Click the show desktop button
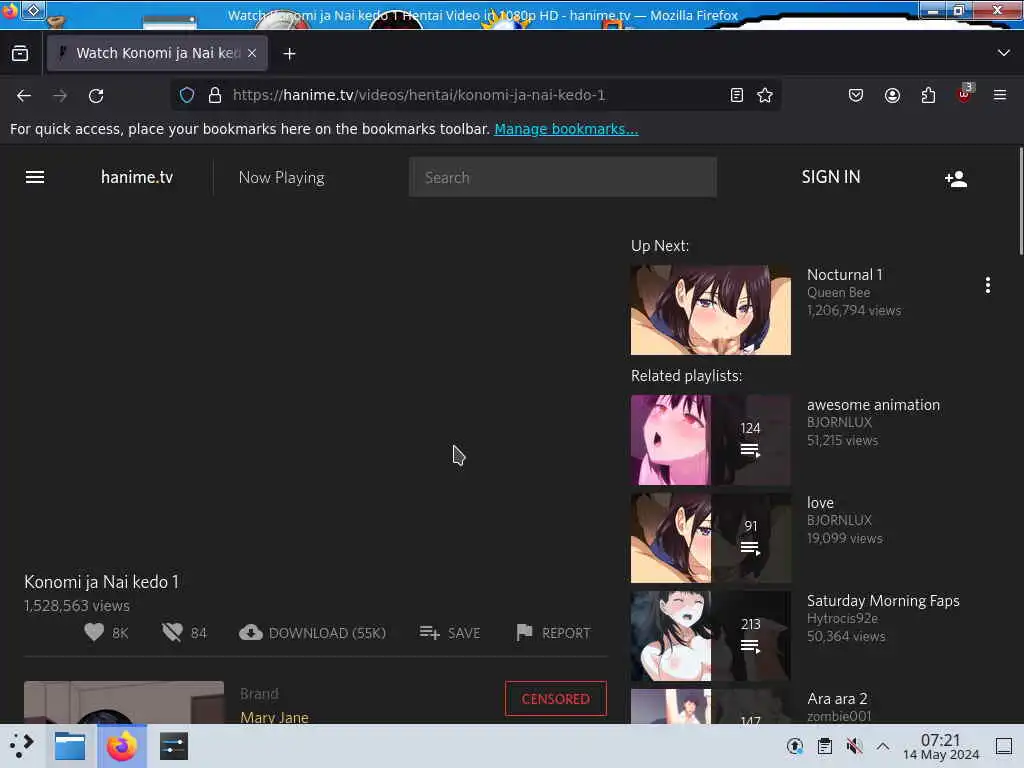Image resolution: width=1024 pixels, height=768 pixels. (1004, 746)
